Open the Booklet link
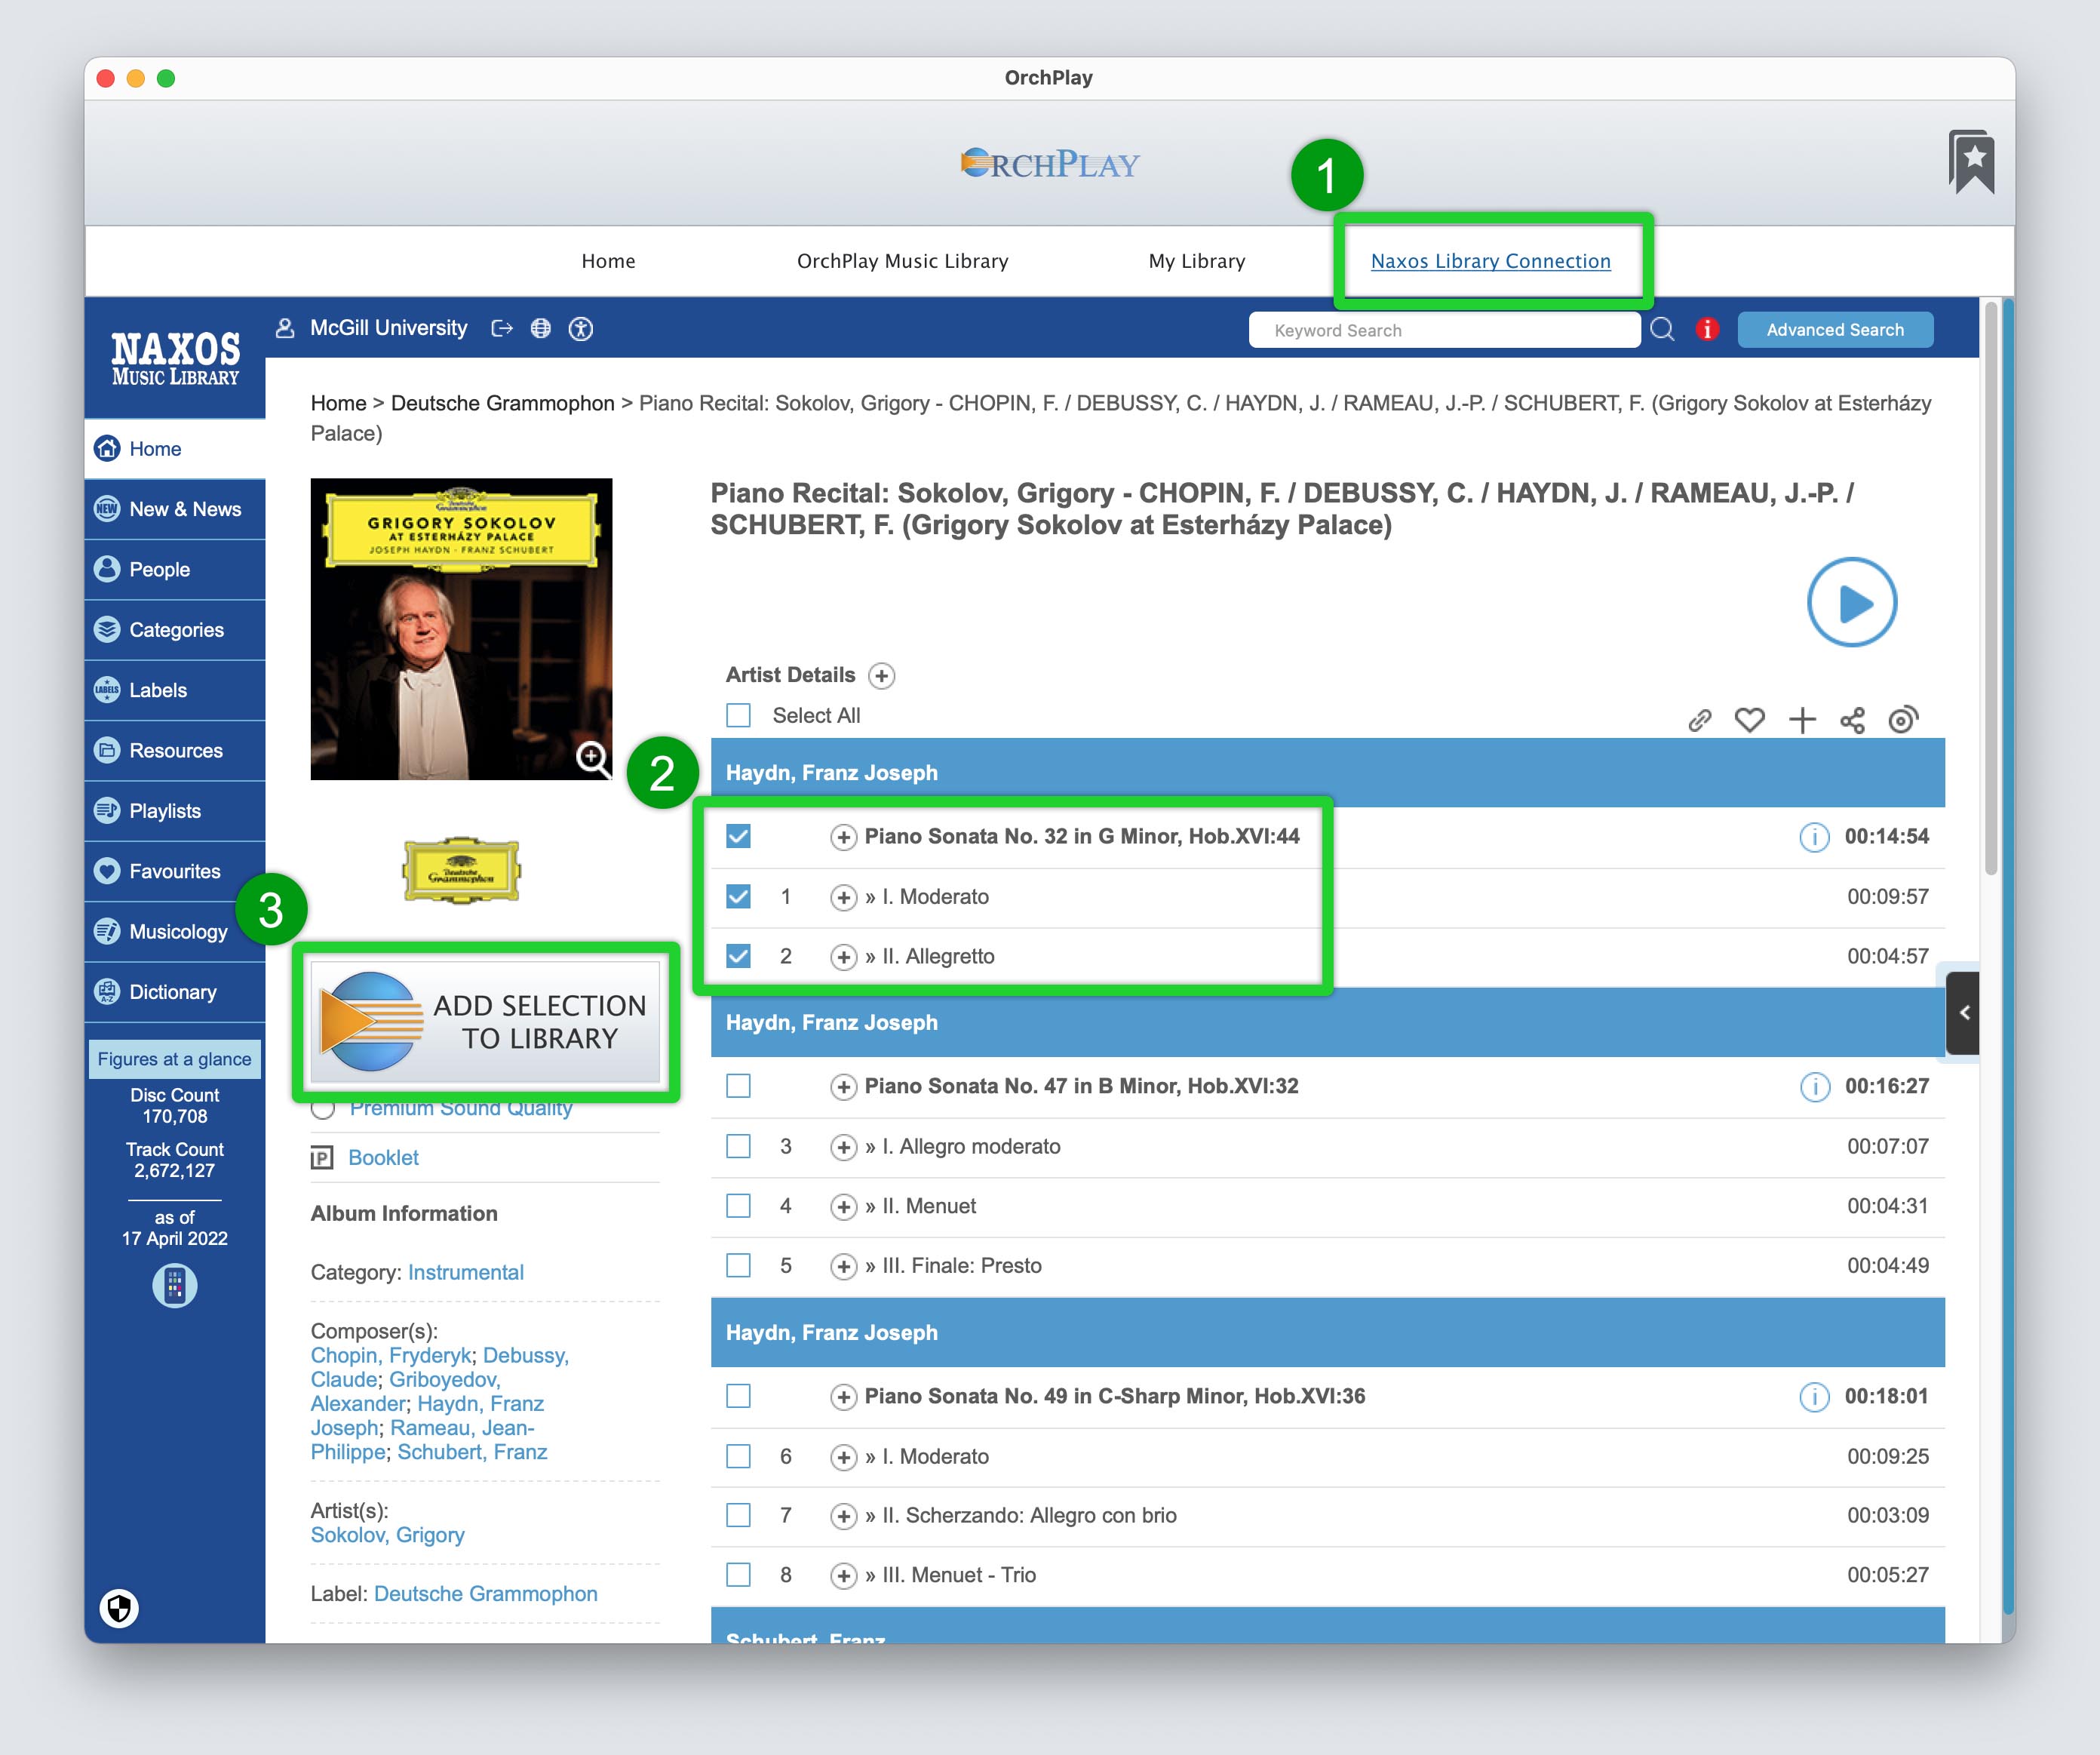This screenshot has height=1755, width=2100. click(383, 1157)
